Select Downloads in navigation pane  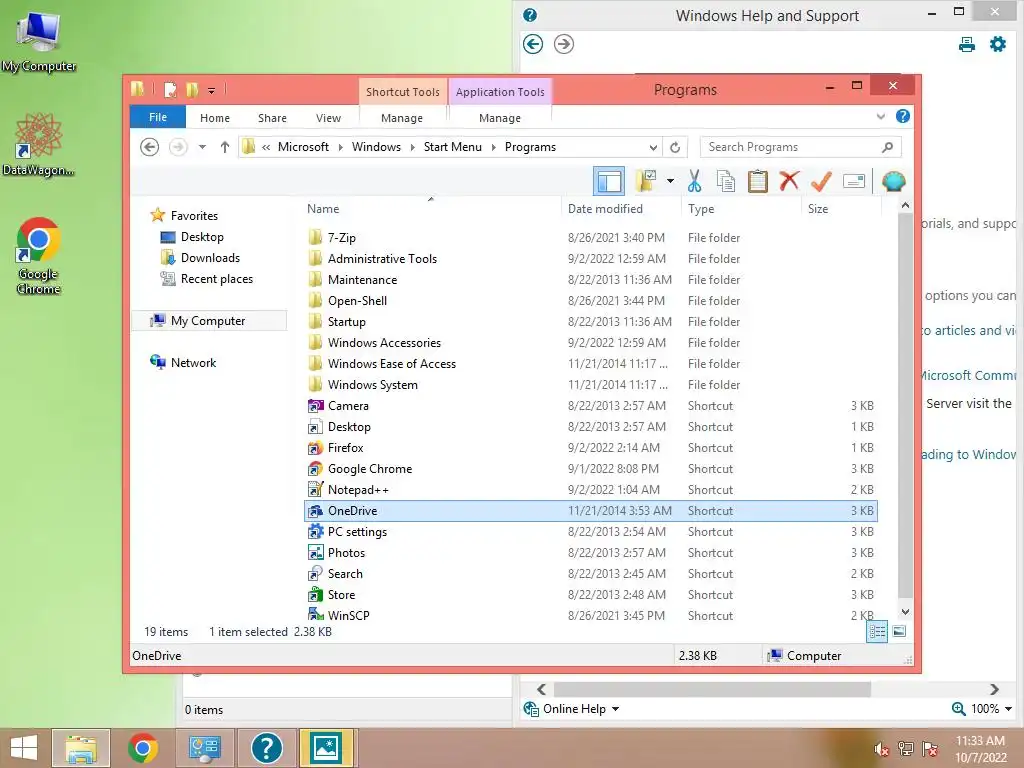coord(210,258)
